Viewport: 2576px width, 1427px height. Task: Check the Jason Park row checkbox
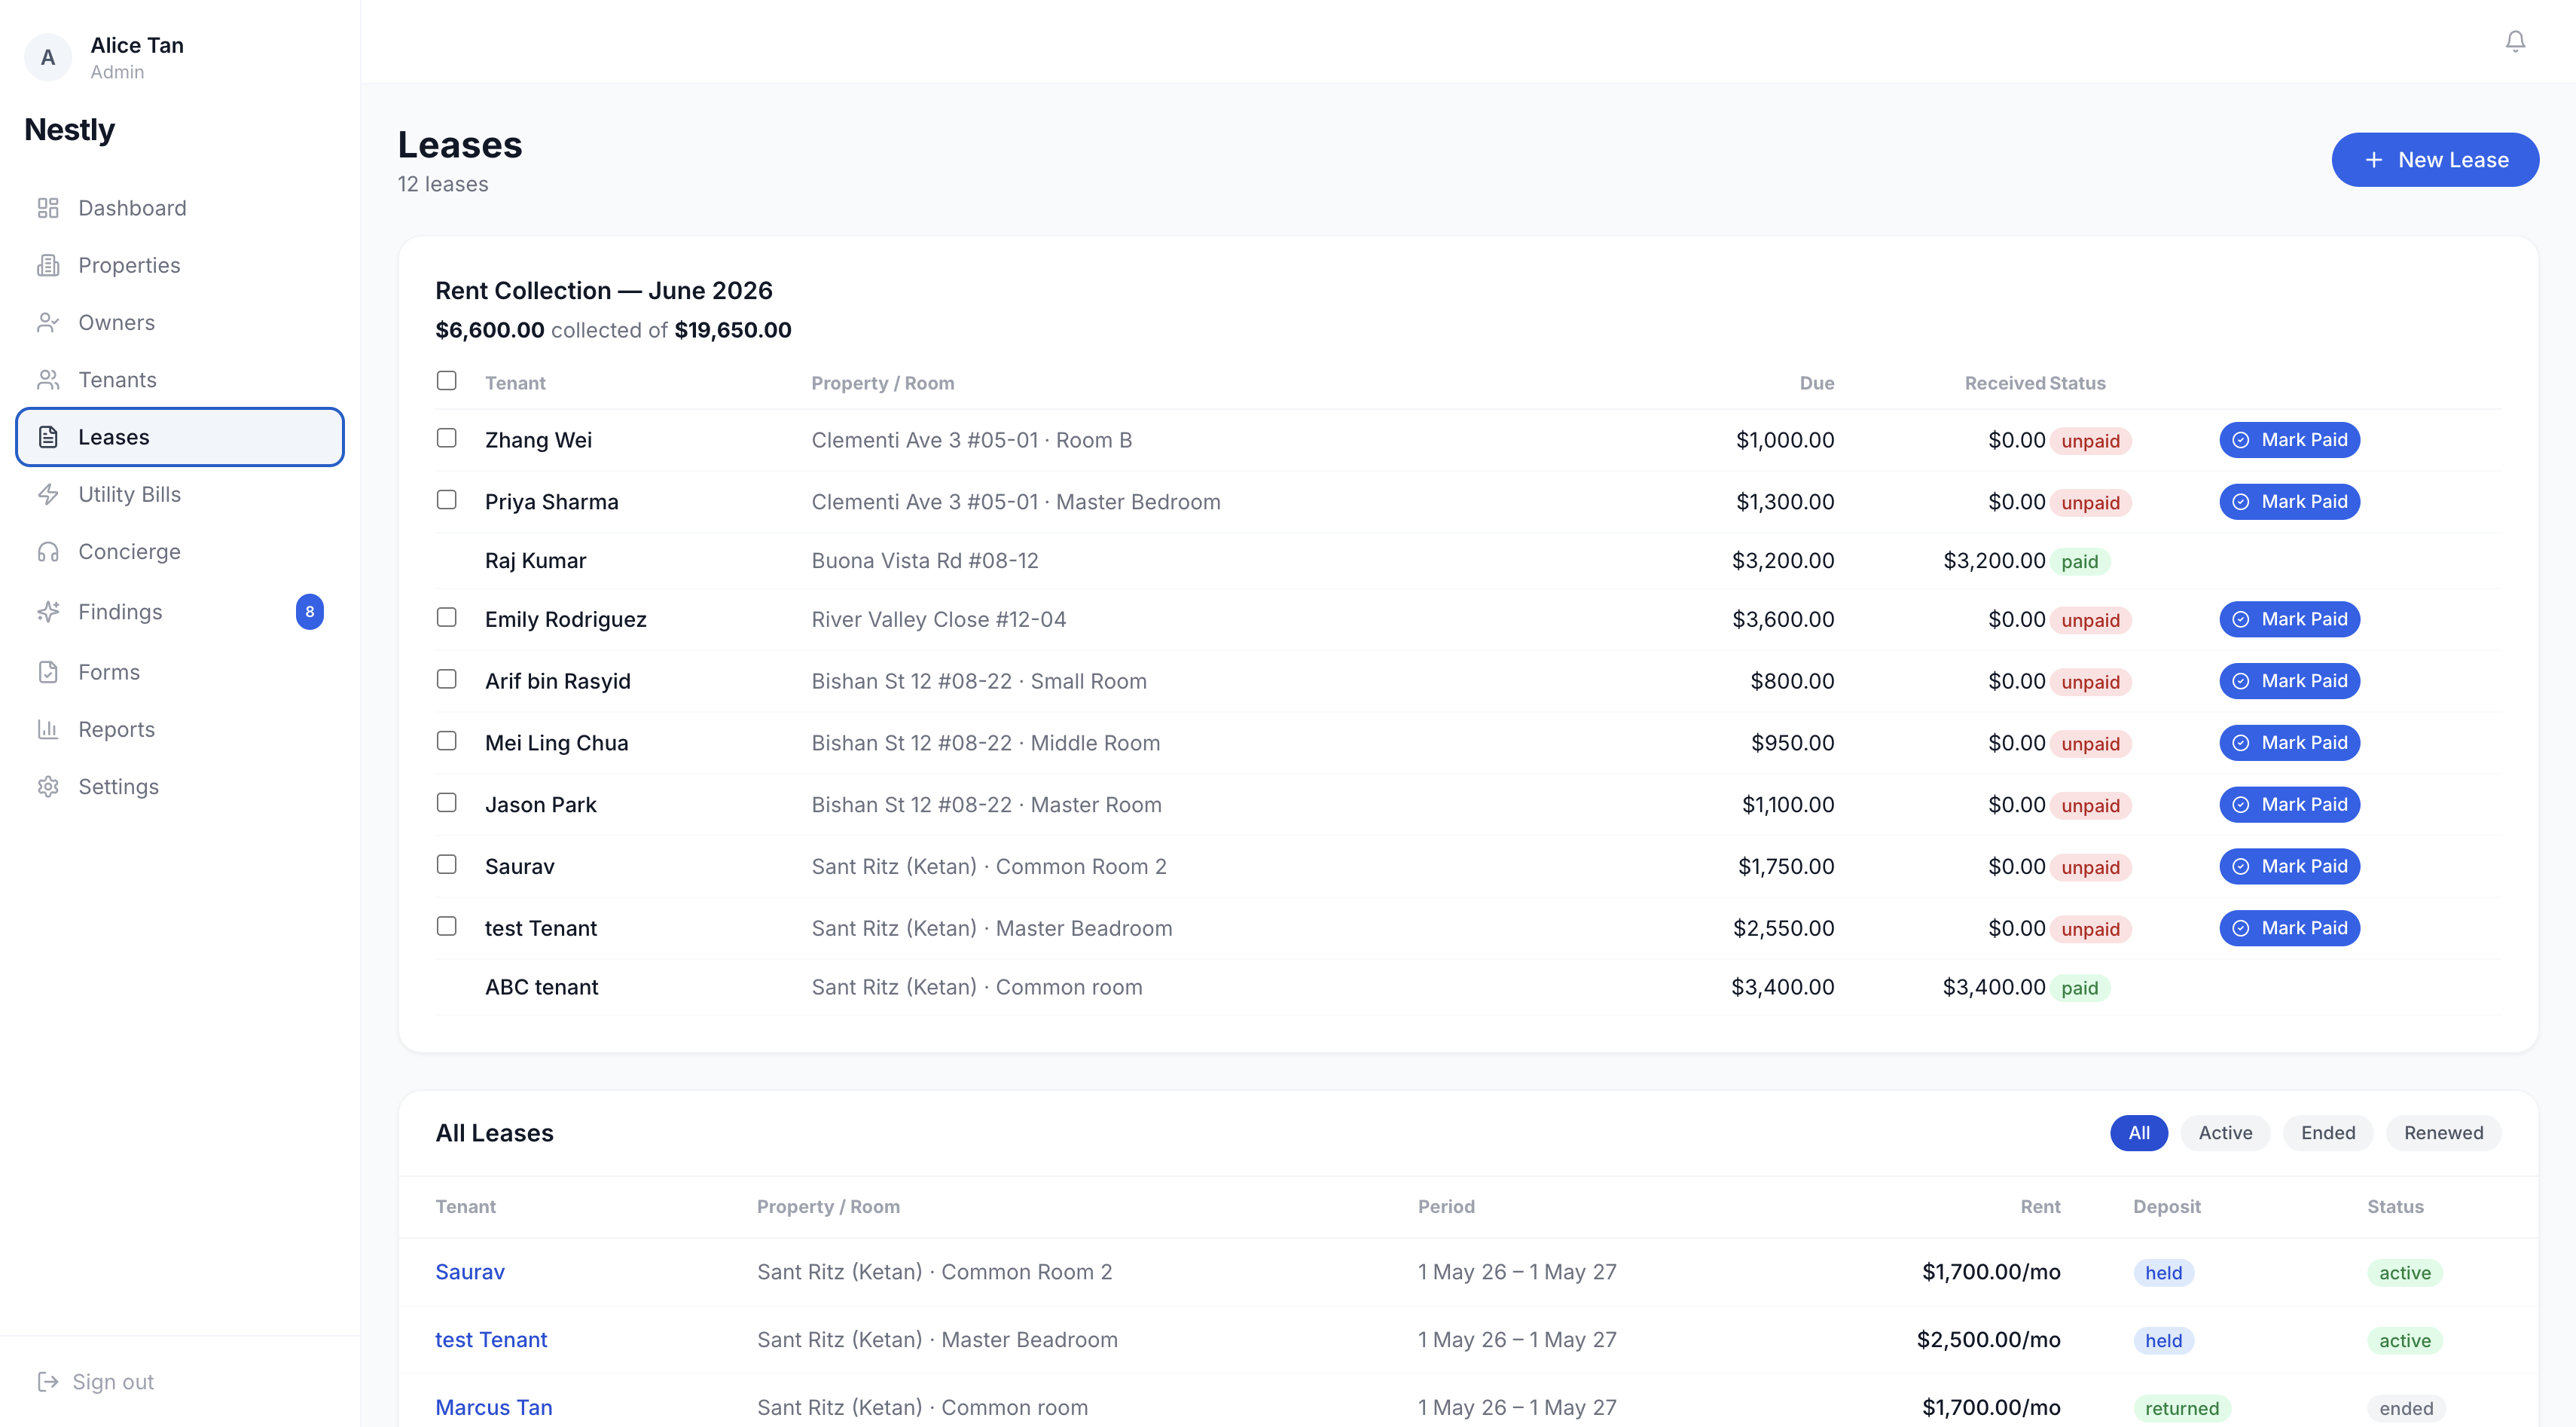[446, 803]
